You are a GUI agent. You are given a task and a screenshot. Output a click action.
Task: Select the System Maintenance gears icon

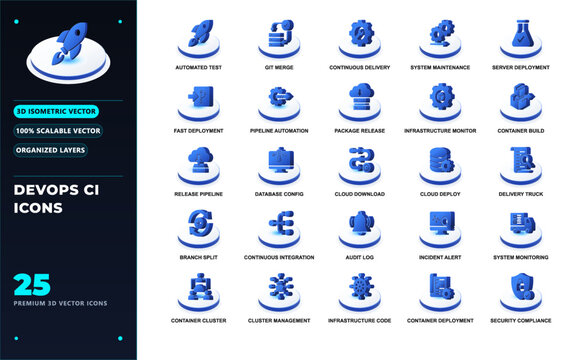[x=440, y=38]
